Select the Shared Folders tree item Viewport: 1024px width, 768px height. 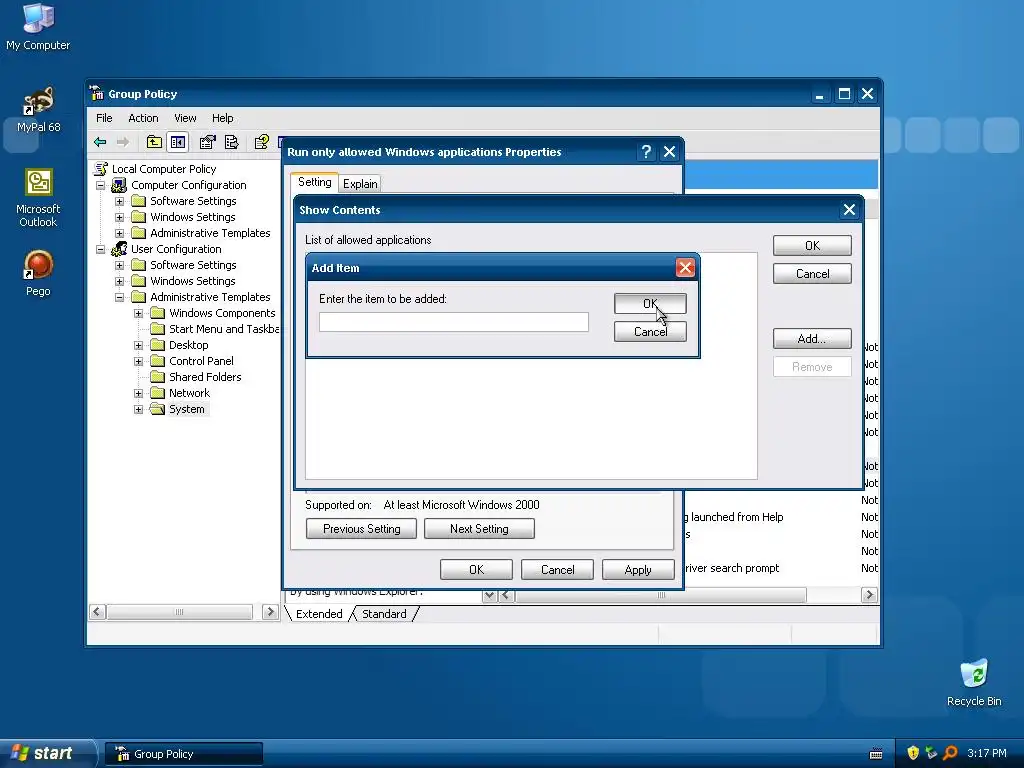(204, 377)
